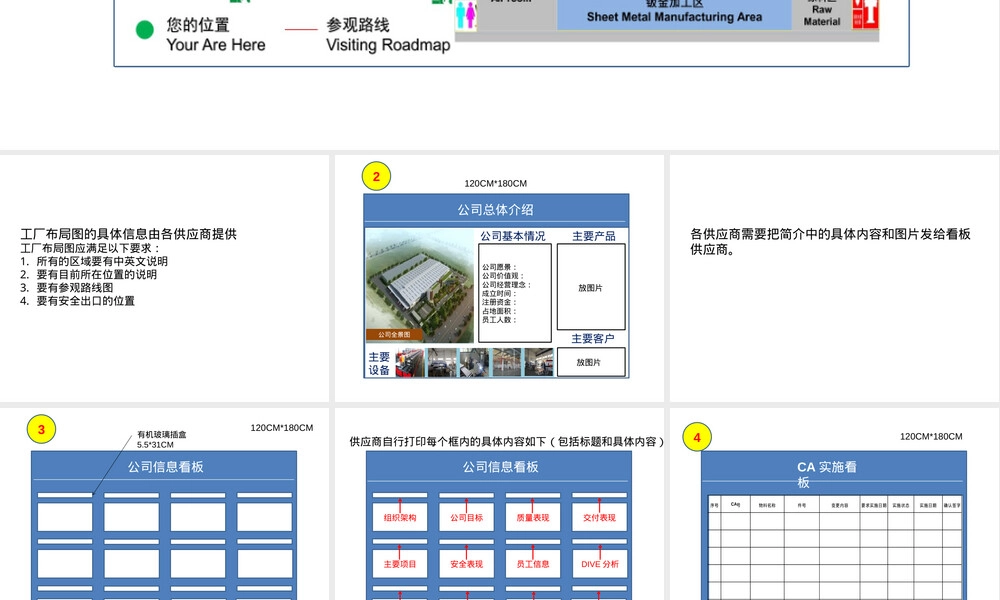Select the 'Raw Material' area box
This screenshot has height=600, width=1000.
821,15
